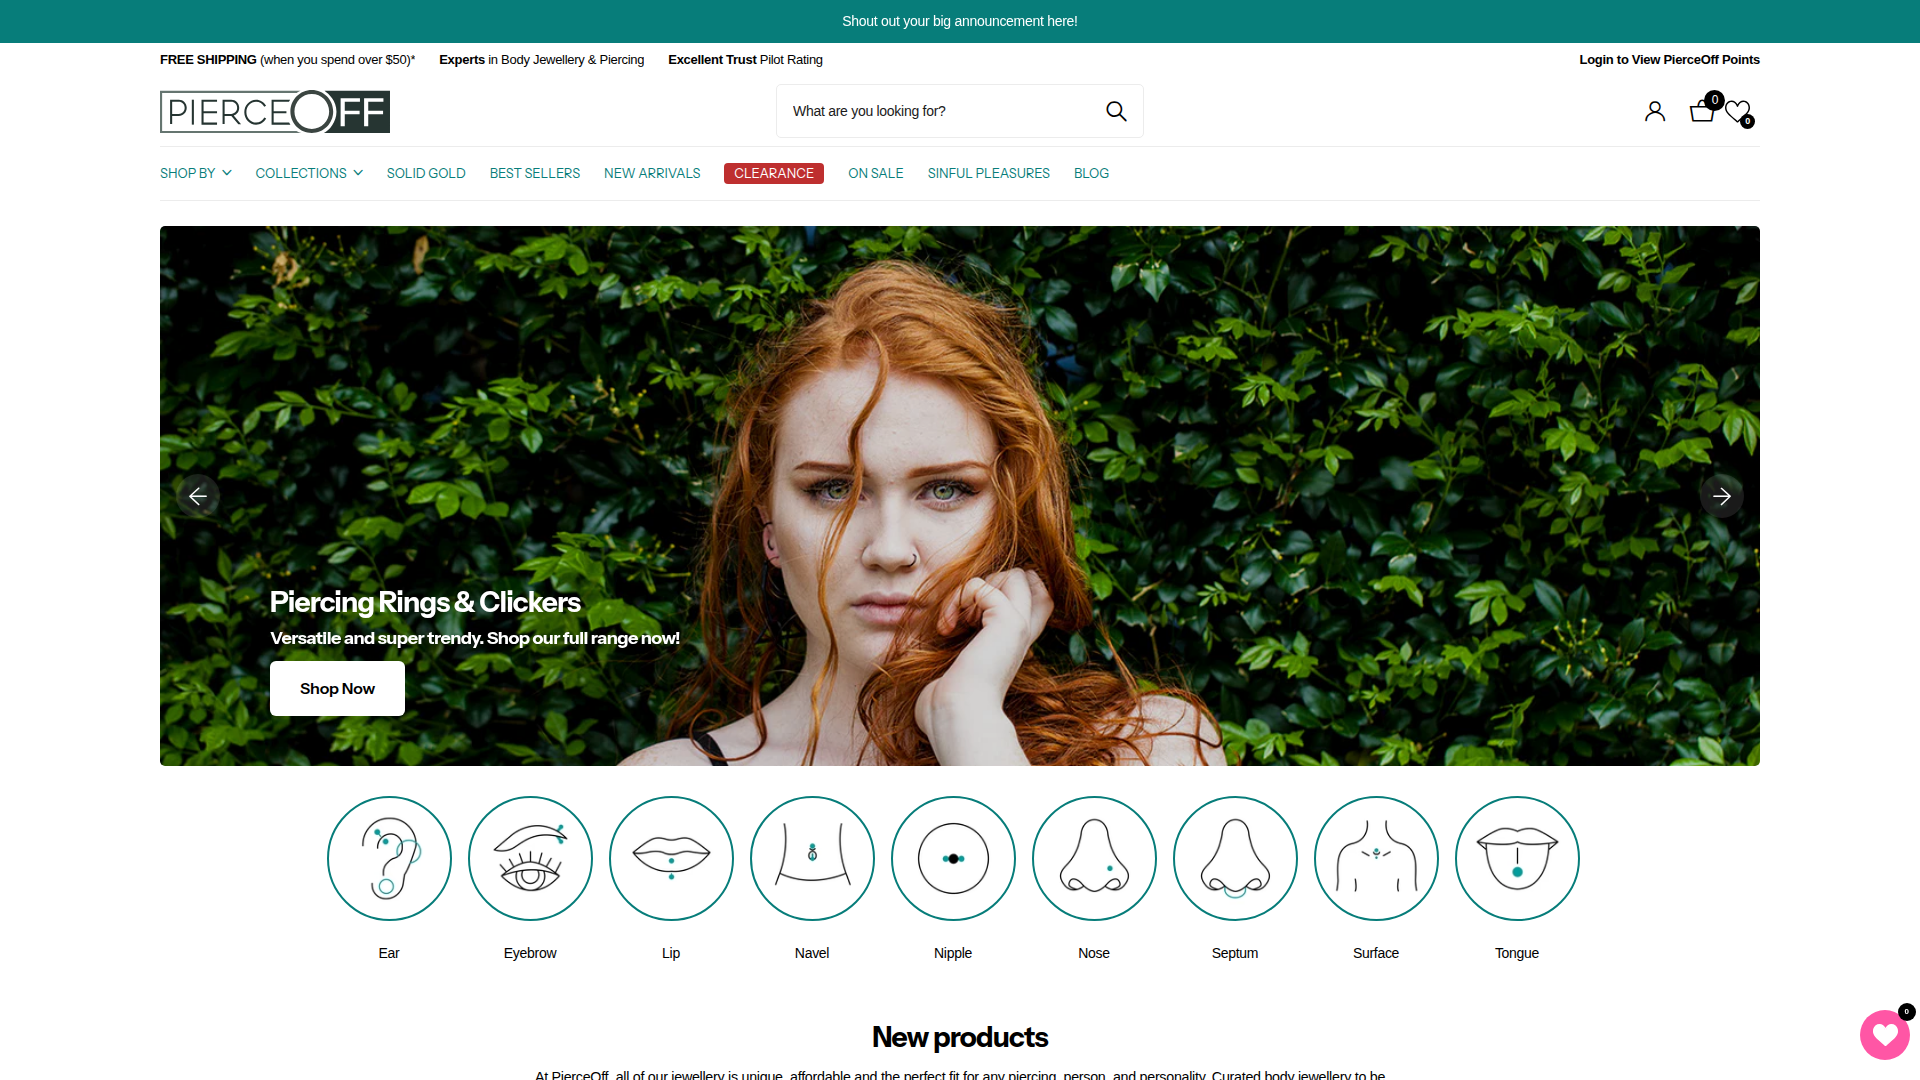This screenshot has width=1920, height=1080.
Task: Click the search magnifier icon
Action: pos(1116,111)
